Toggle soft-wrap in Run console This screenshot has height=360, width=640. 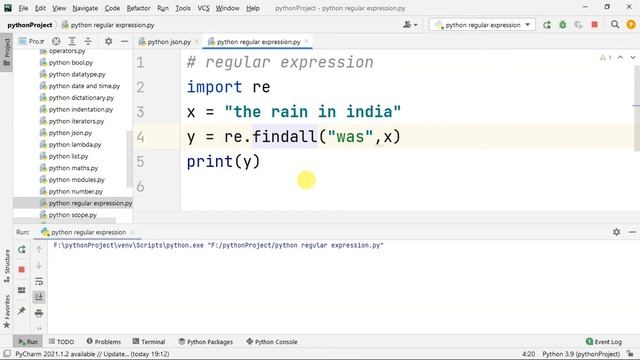(x=39, y=281)
